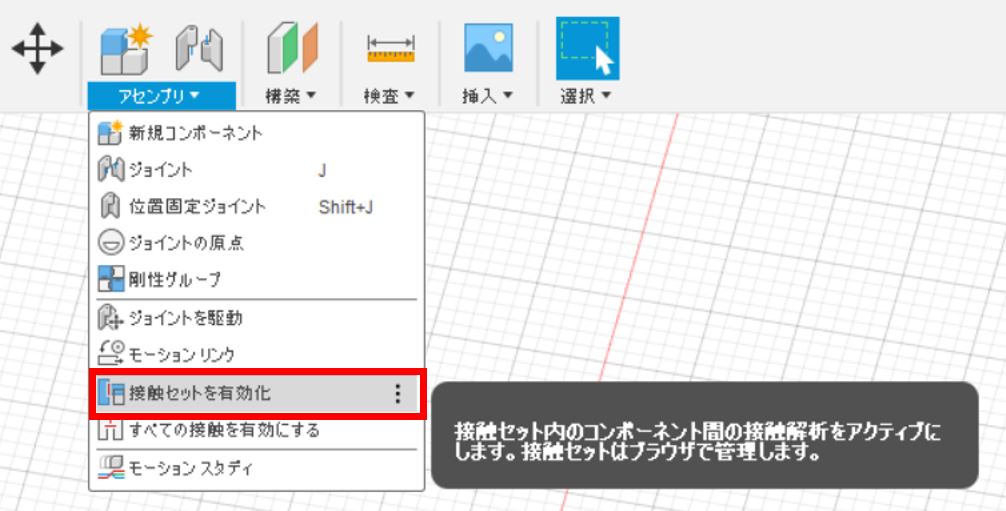Click the Select window-selection icon
The image size is (1006, 511).
[x=587, y=49]
